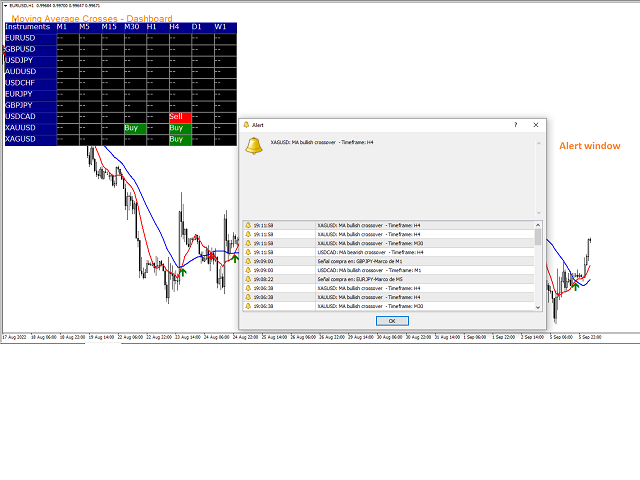
Task: Select the 19:11:58 XAGUSD bullish crossover H4 row
Action: [x=389, y=225]
